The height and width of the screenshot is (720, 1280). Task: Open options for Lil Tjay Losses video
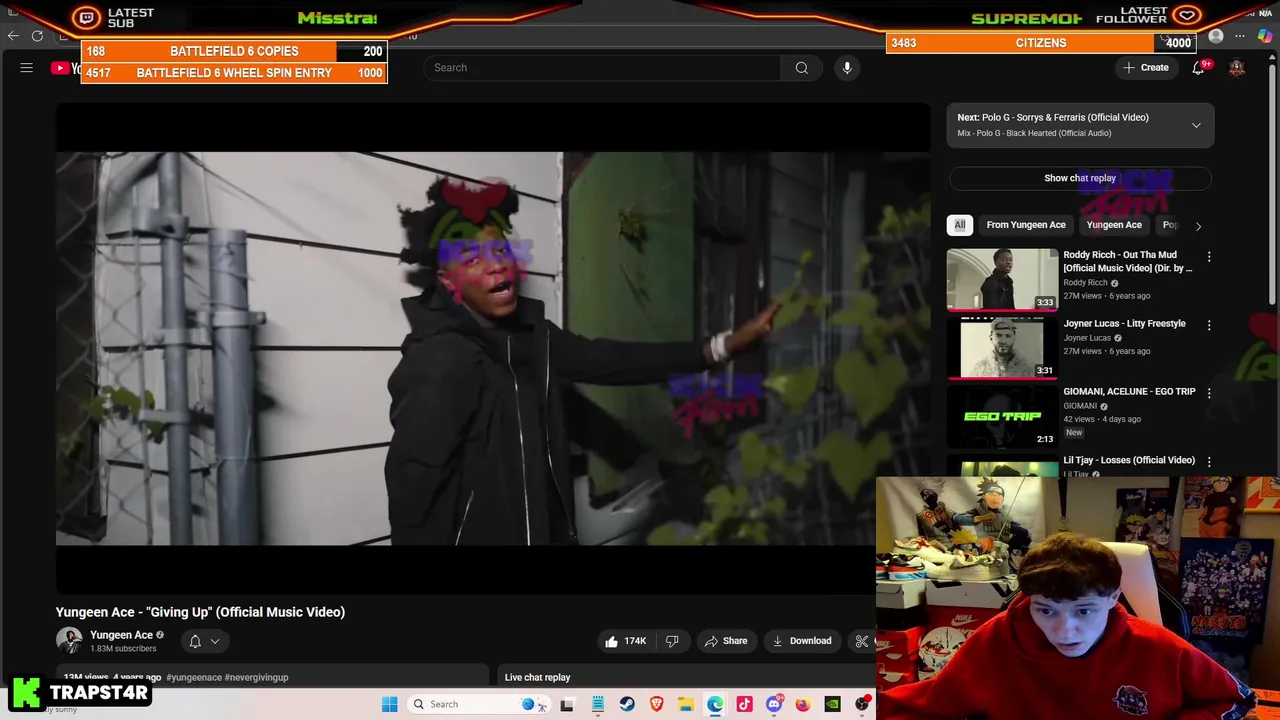point(1209,461)
